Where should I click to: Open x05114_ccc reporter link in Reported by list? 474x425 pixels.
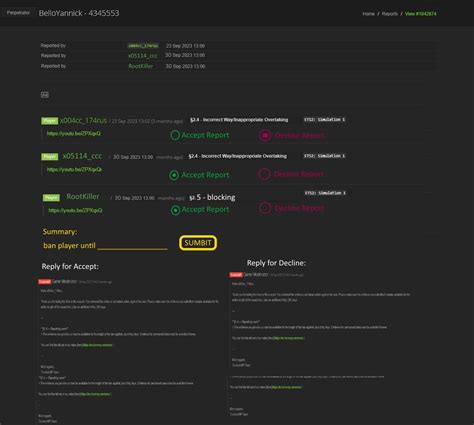click(x=143, y=56)
